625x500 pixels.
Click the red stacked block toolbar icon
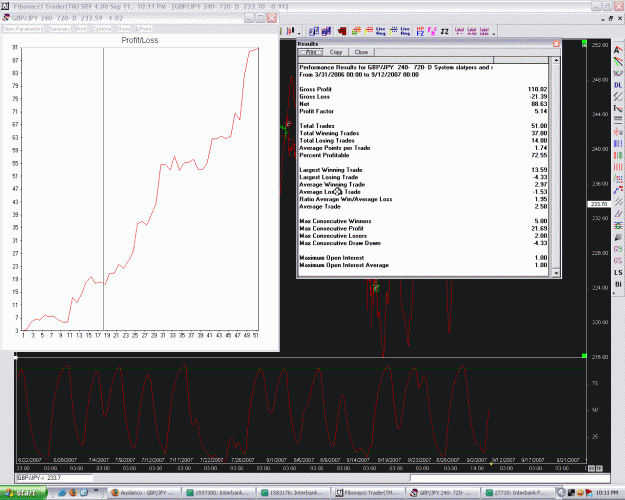coord(342,31)
